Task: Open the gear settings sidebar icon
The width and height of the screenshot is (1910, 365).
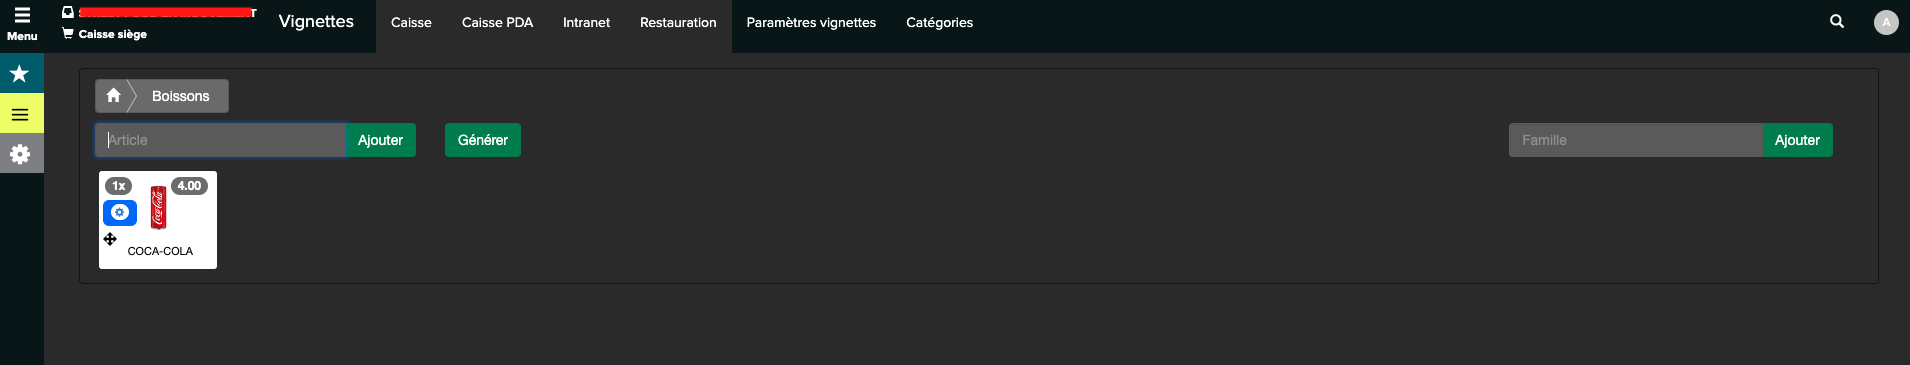Action: coord(21,154)
